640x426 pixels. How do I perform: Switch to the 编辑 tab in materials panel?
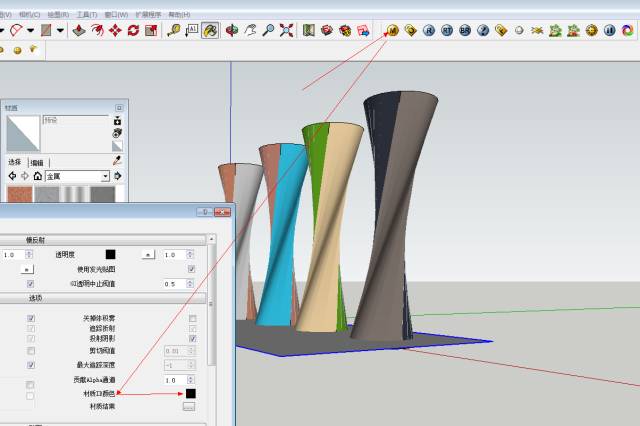point(37,162)
